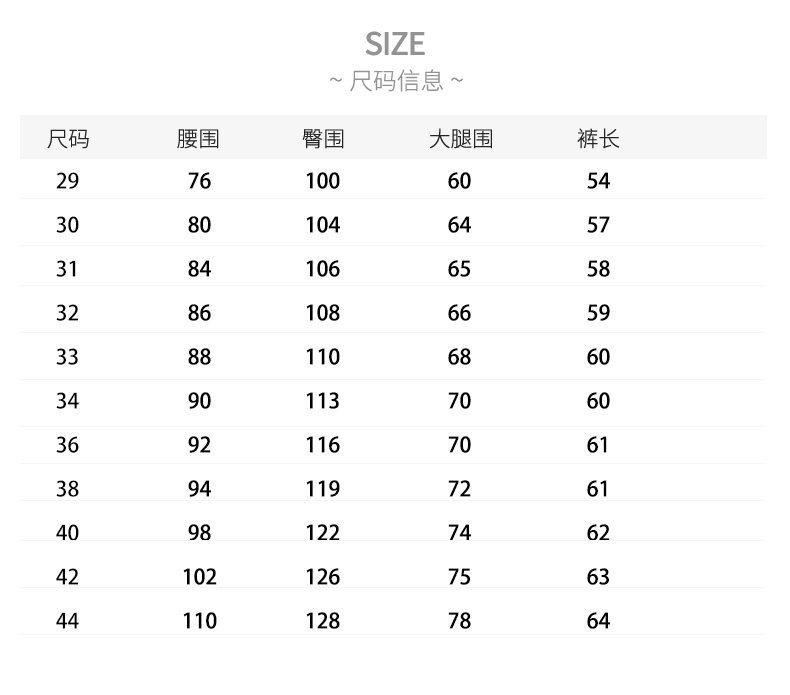Select the 尺码 column header
The width and height of the screenshot is (790, 695).
(x=68, y=139)
